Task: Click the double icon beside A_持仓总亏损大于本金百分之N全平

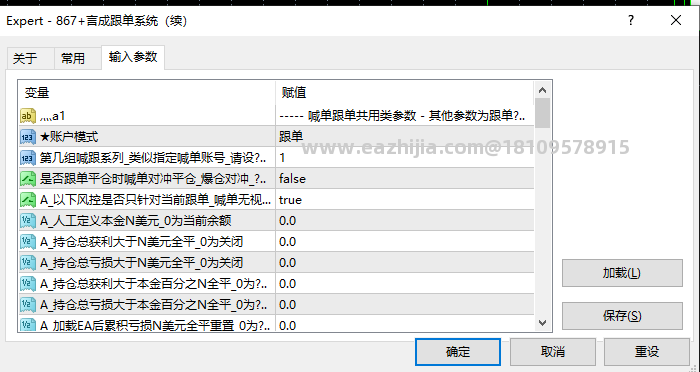Action: [28, 305]
